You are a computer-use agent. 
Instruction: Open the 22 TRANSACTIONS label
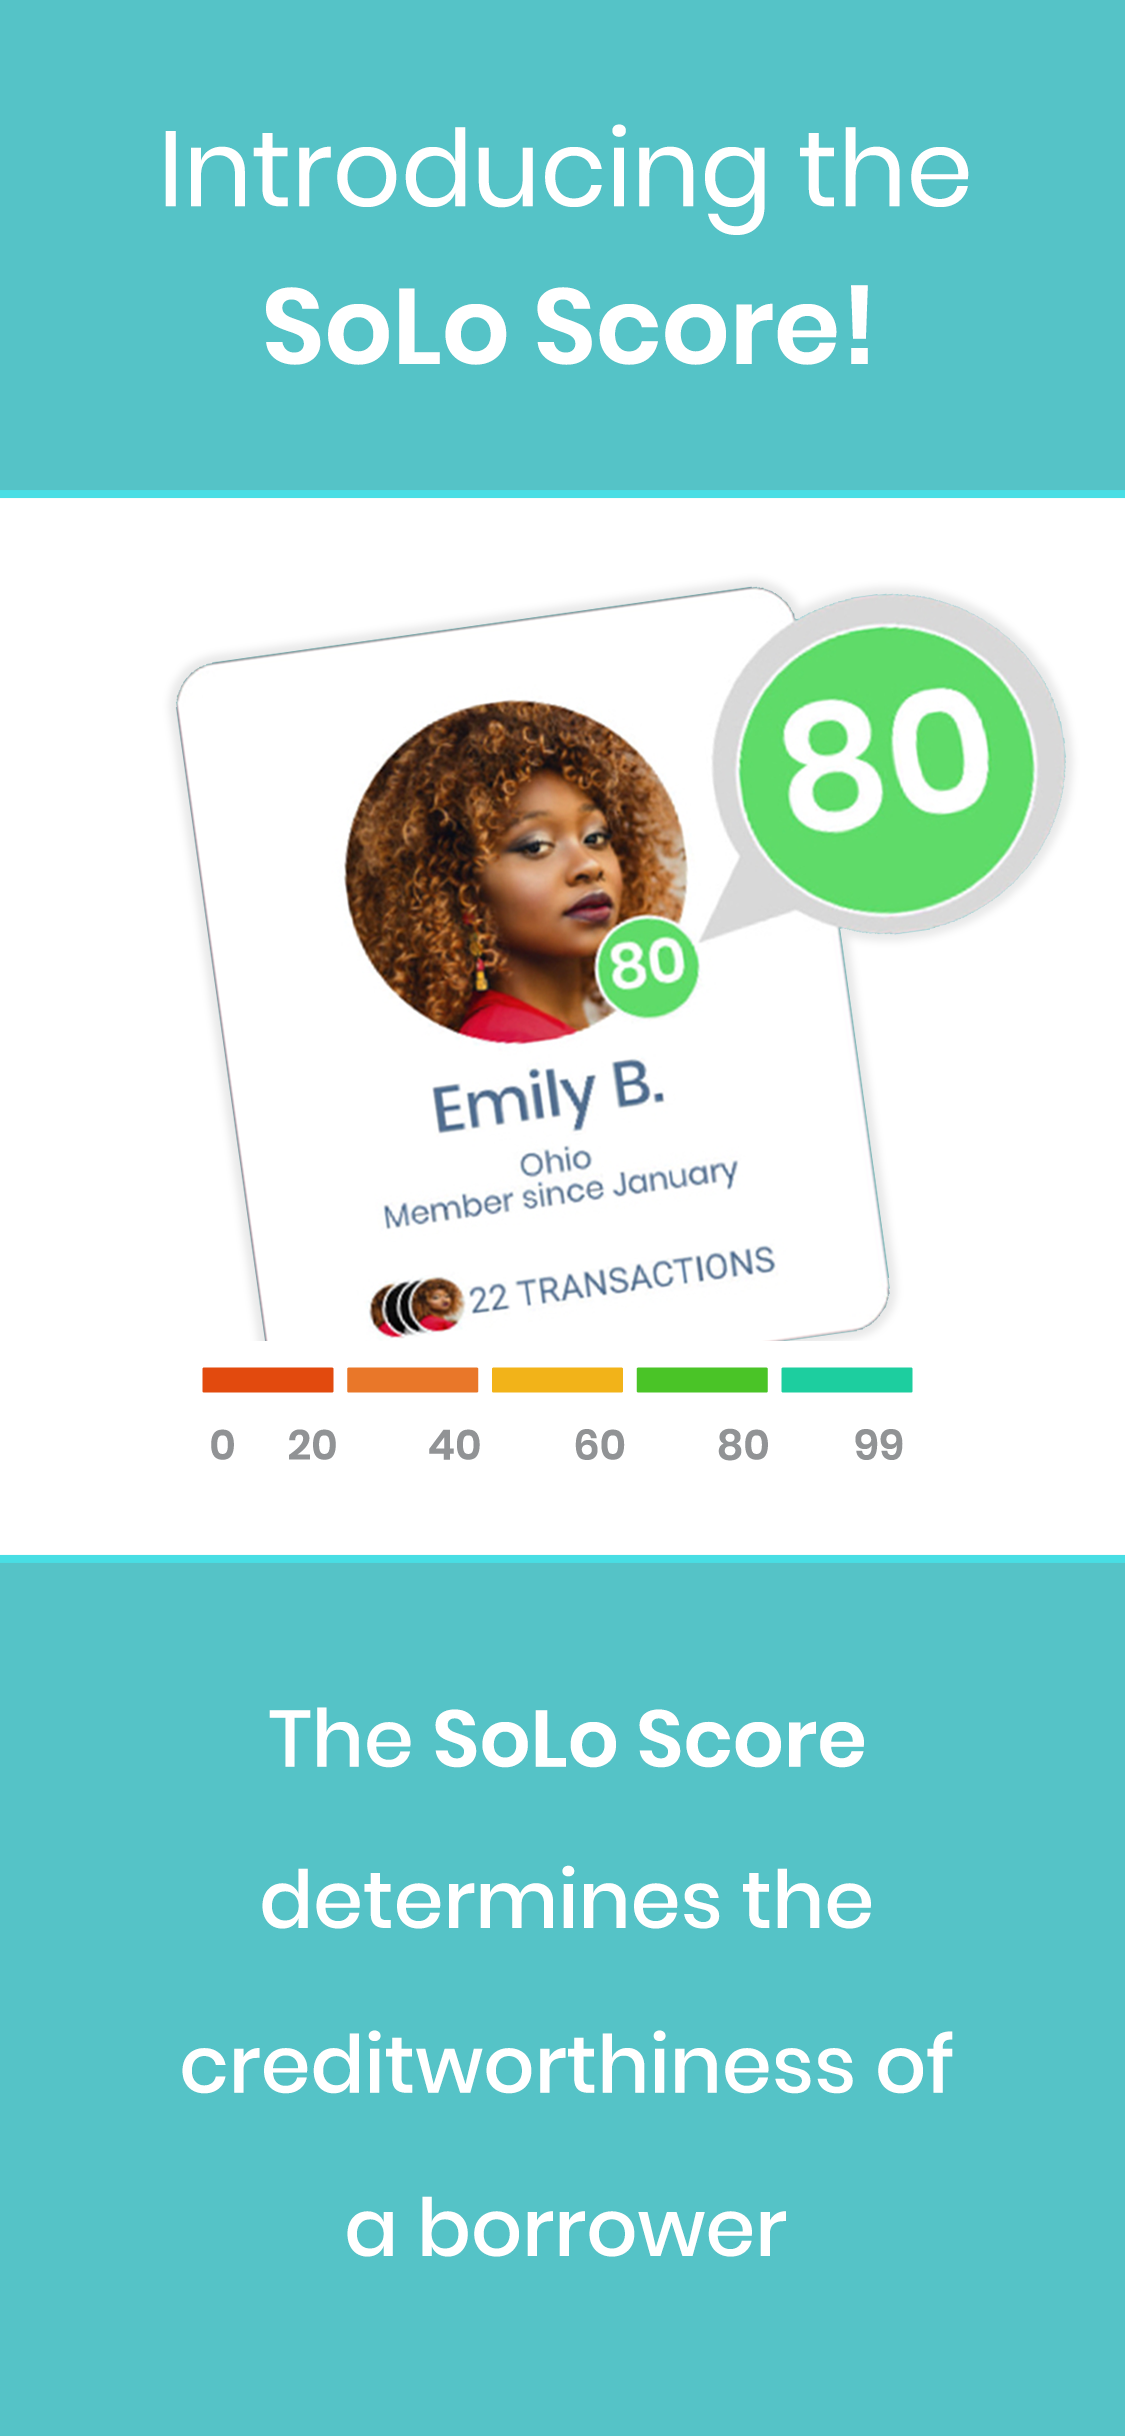[x=622, y=1281]
